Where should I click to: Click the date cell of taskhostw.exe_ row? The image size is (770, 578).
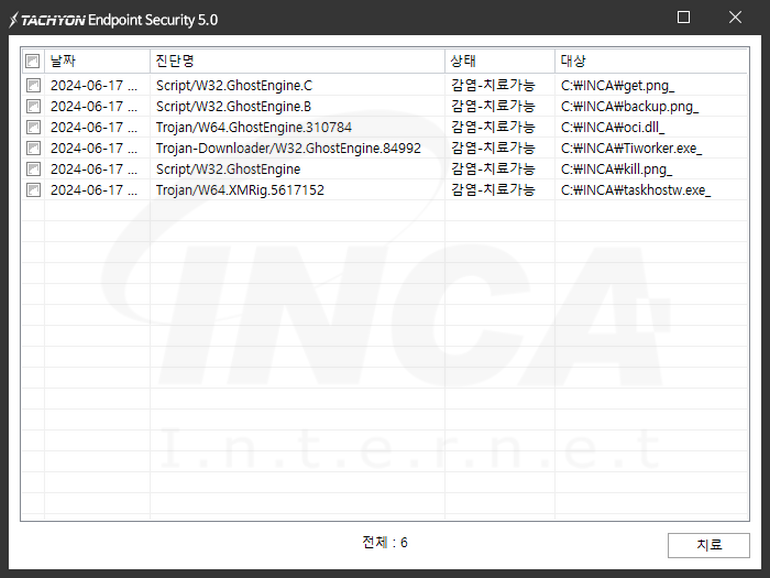[x=94, y=190]
